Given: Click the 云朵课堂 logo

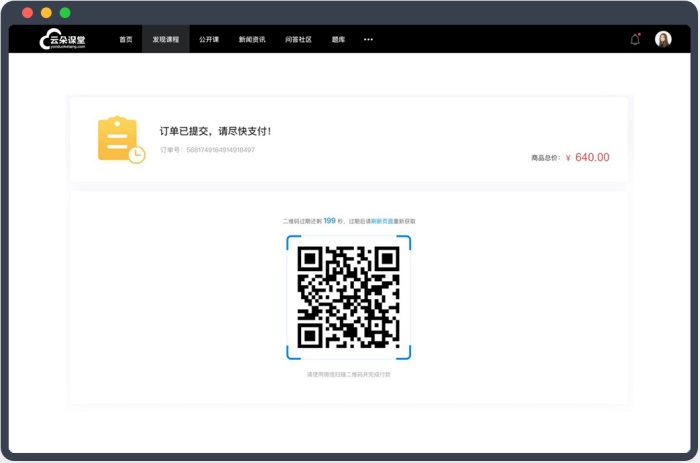Looking at the screenshot, I should coord(62,39).
